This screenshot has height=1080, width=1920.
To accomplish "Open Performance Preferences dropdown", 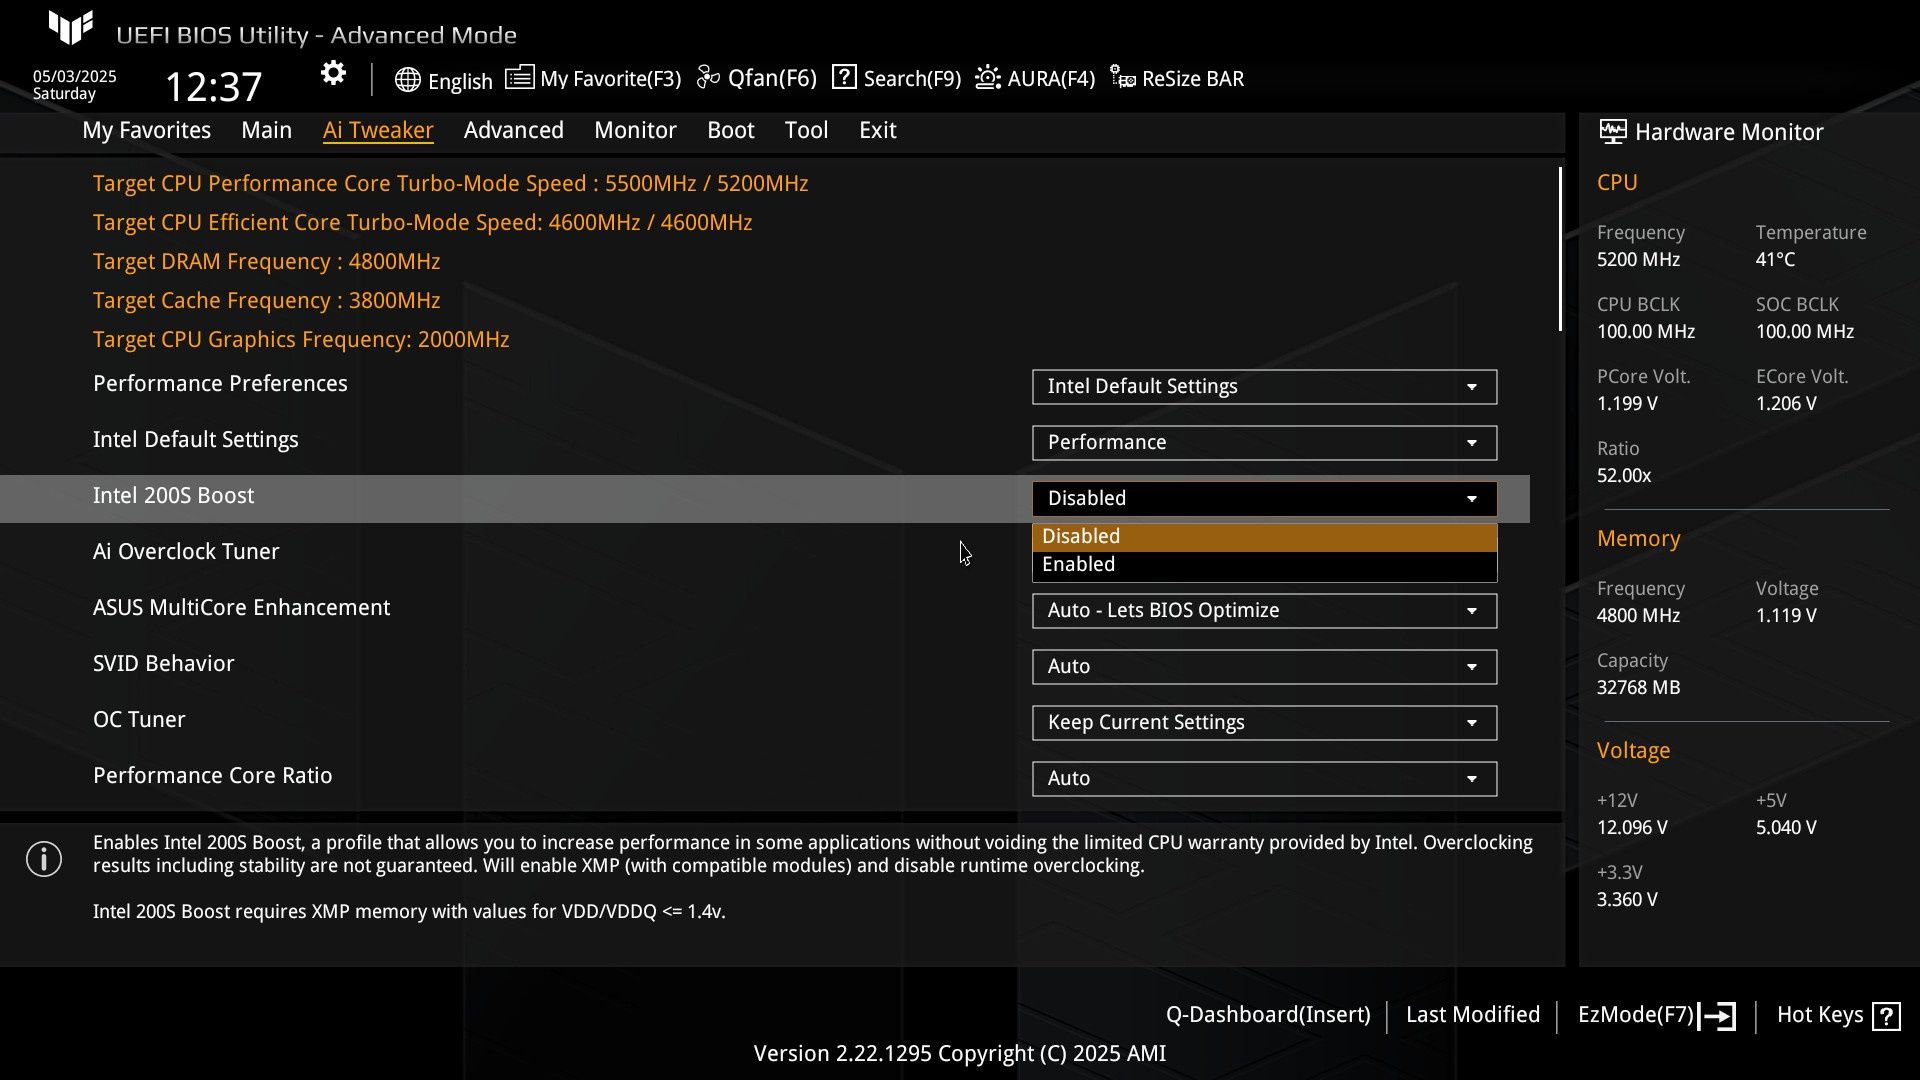I will click(1264, 387).
